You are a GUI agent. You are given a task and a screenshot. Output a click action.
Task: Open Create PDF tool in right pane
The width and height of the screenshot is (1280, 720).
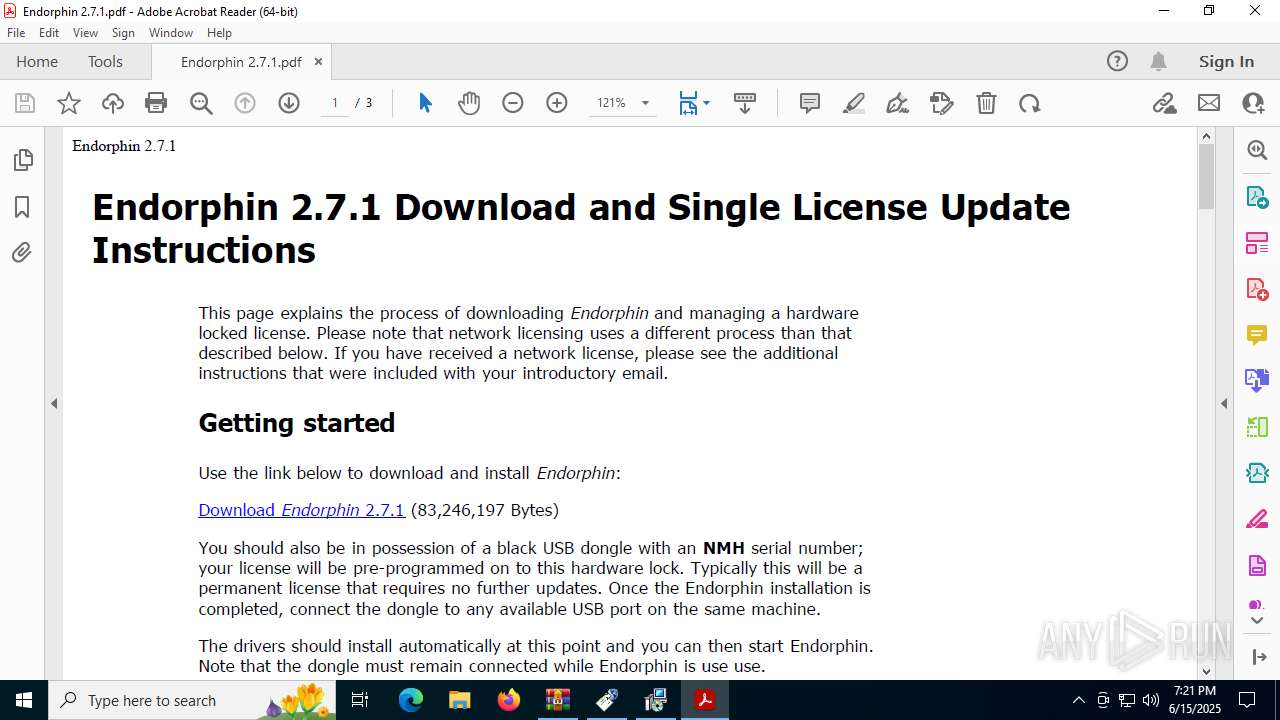pyautogui.click(x=1257, y=289)
